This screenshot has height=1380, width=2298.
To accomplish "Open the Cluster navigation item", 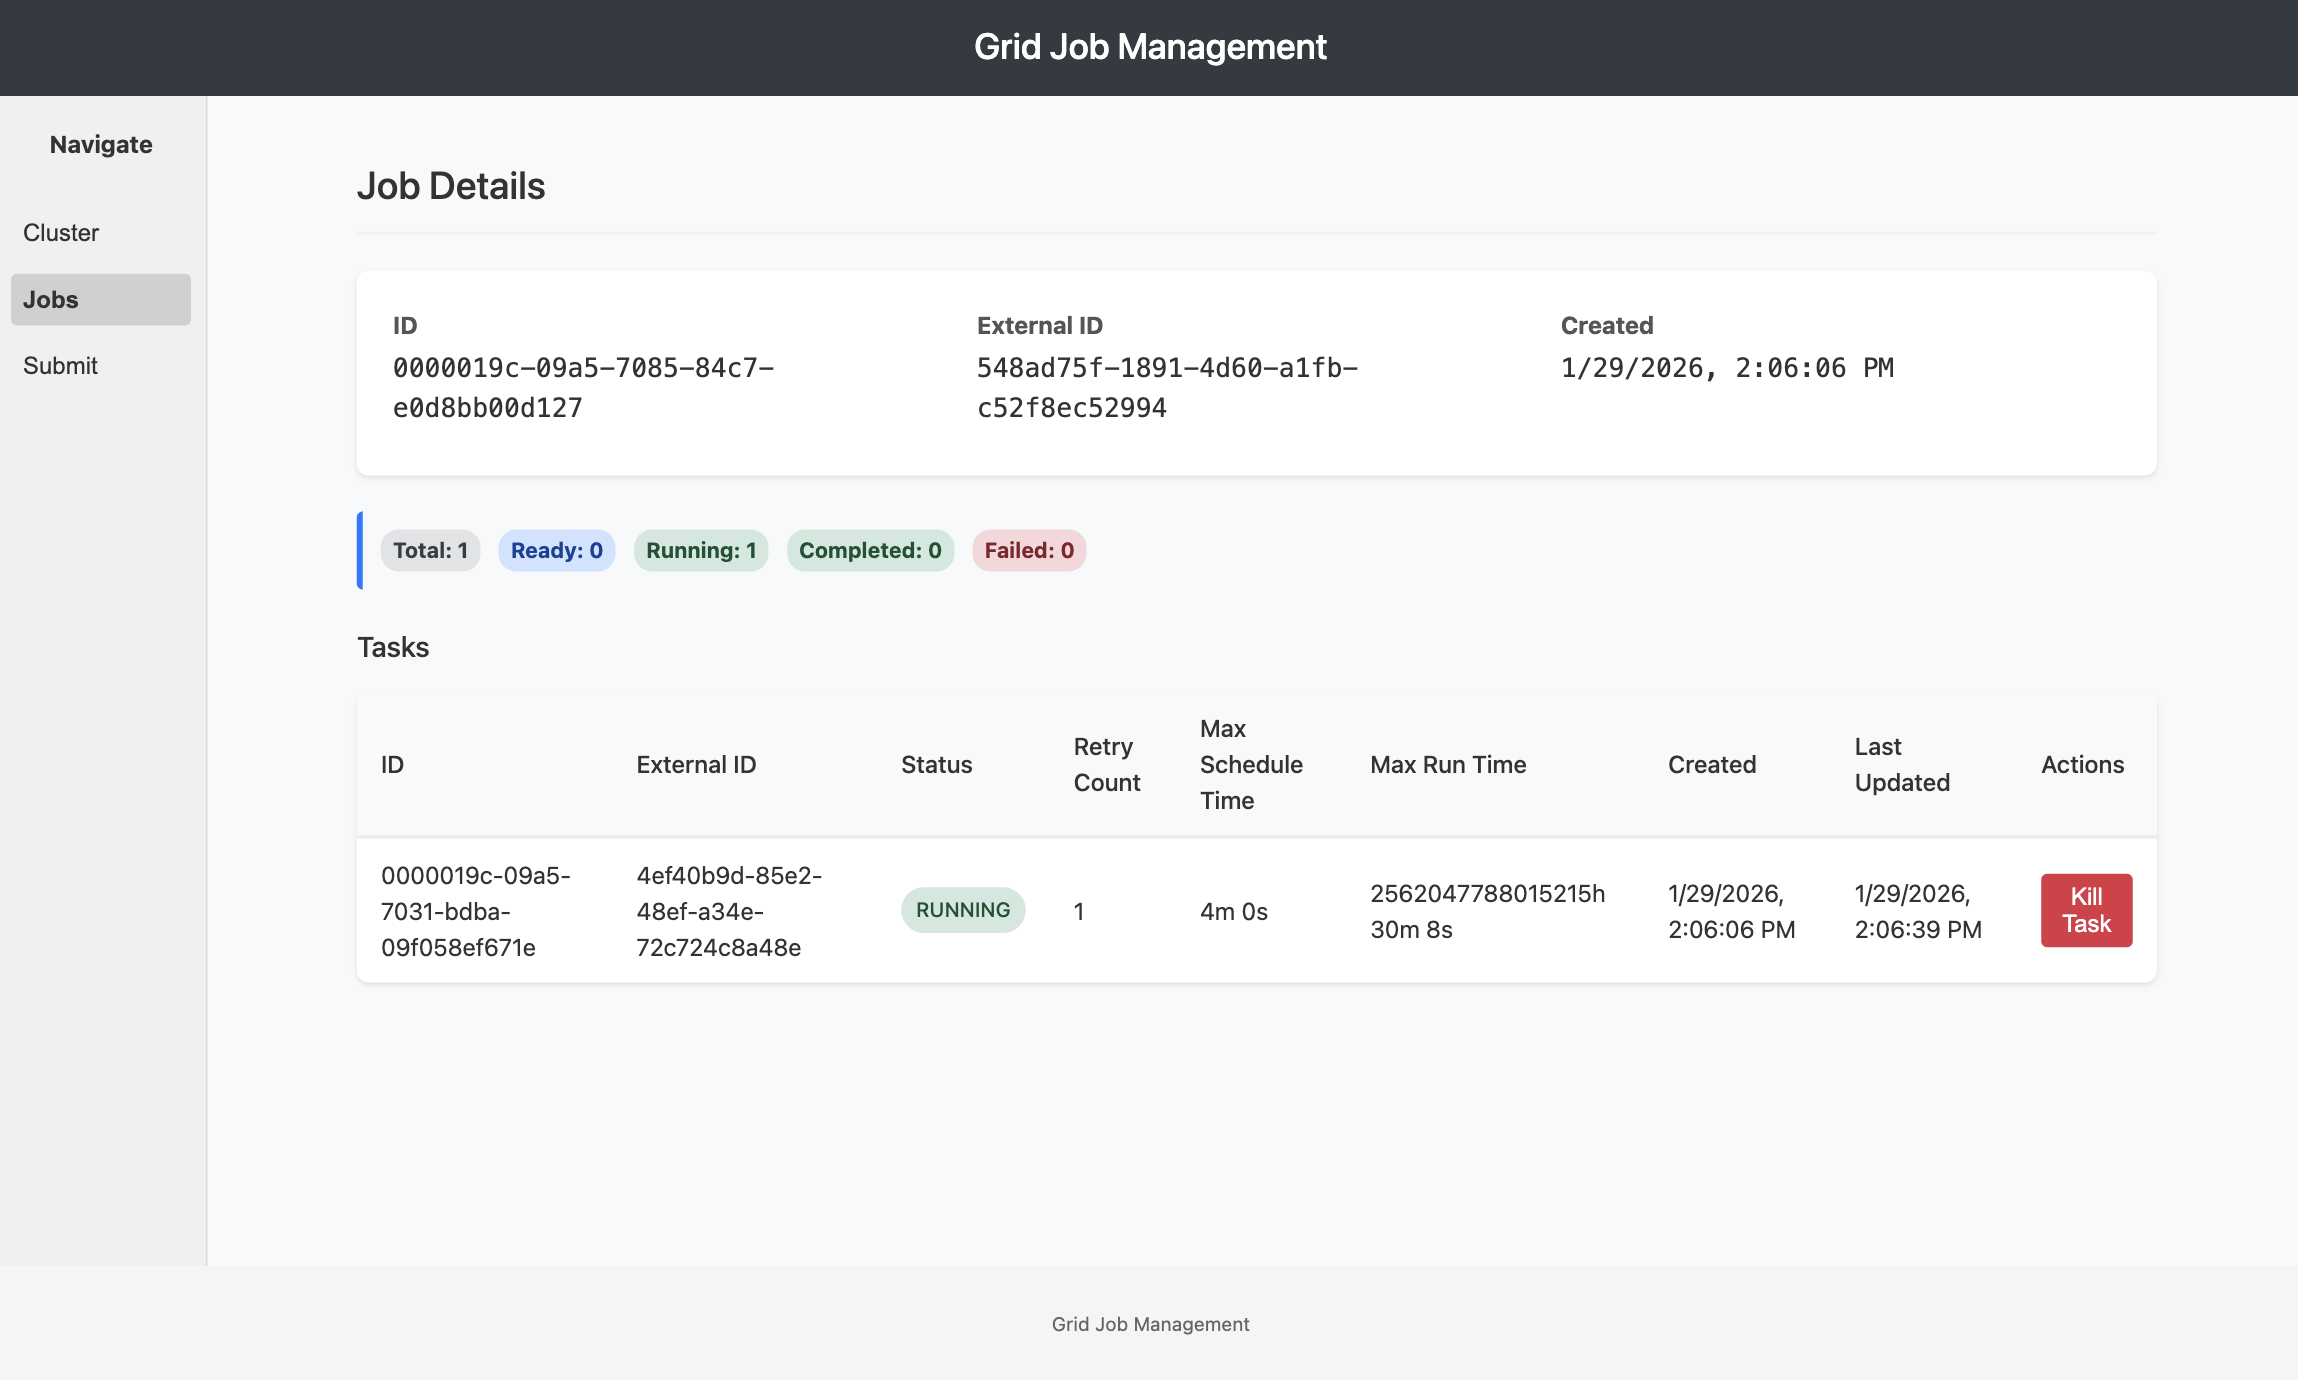I will click(61, 233).
